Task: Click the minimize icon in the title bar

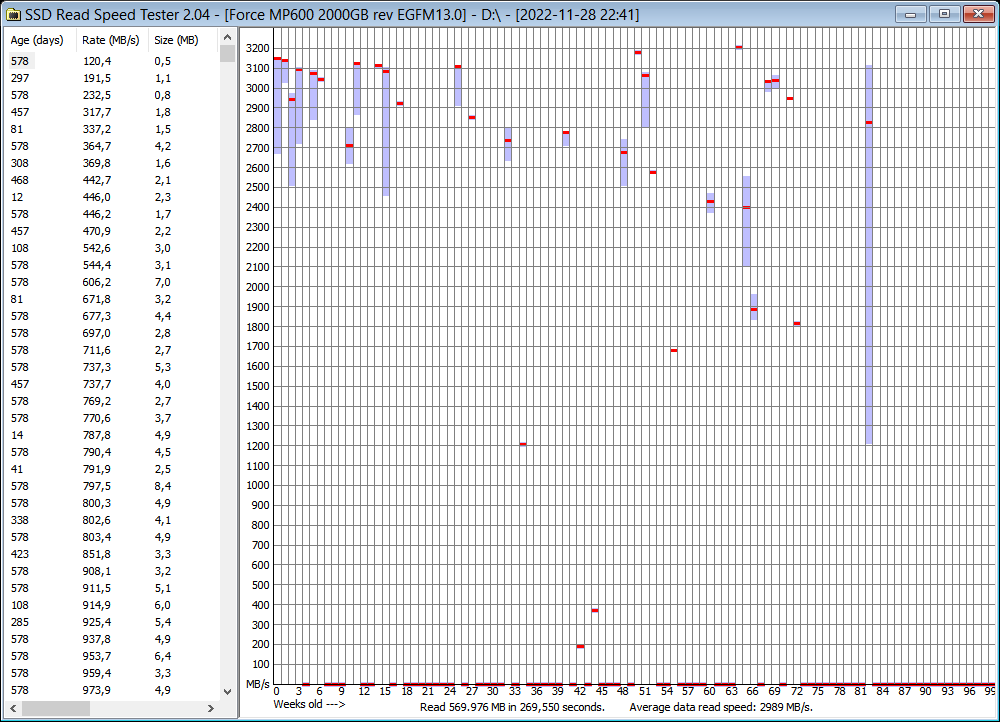Action: pos(910,14)
